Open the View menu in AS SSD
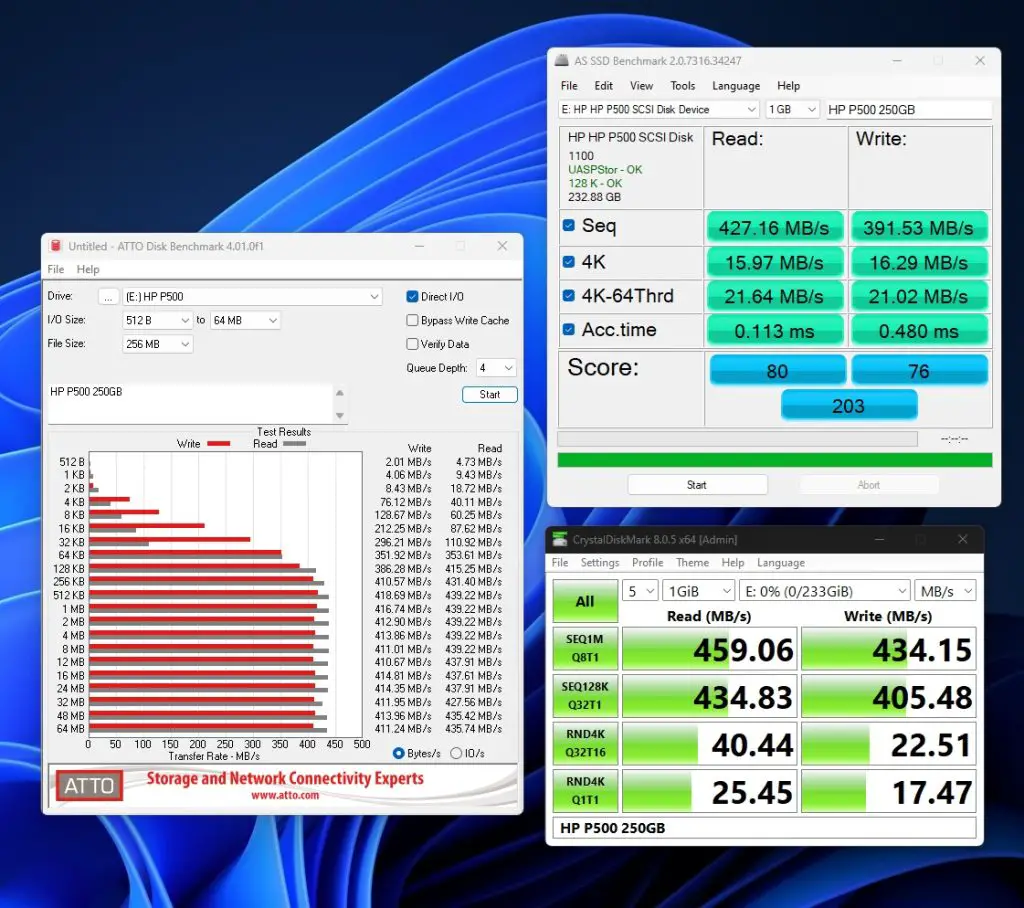 [641, 86]
